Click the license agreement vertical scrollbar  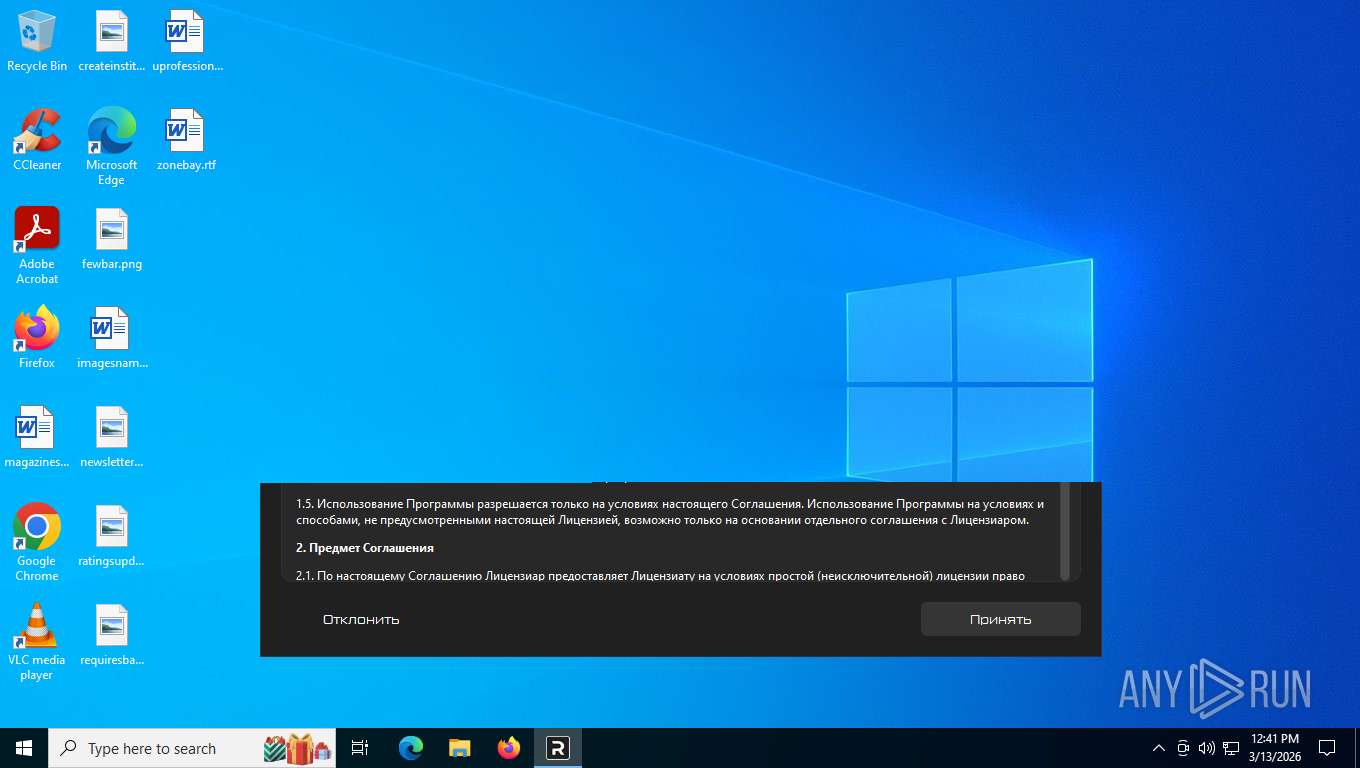click(1065, 531)
